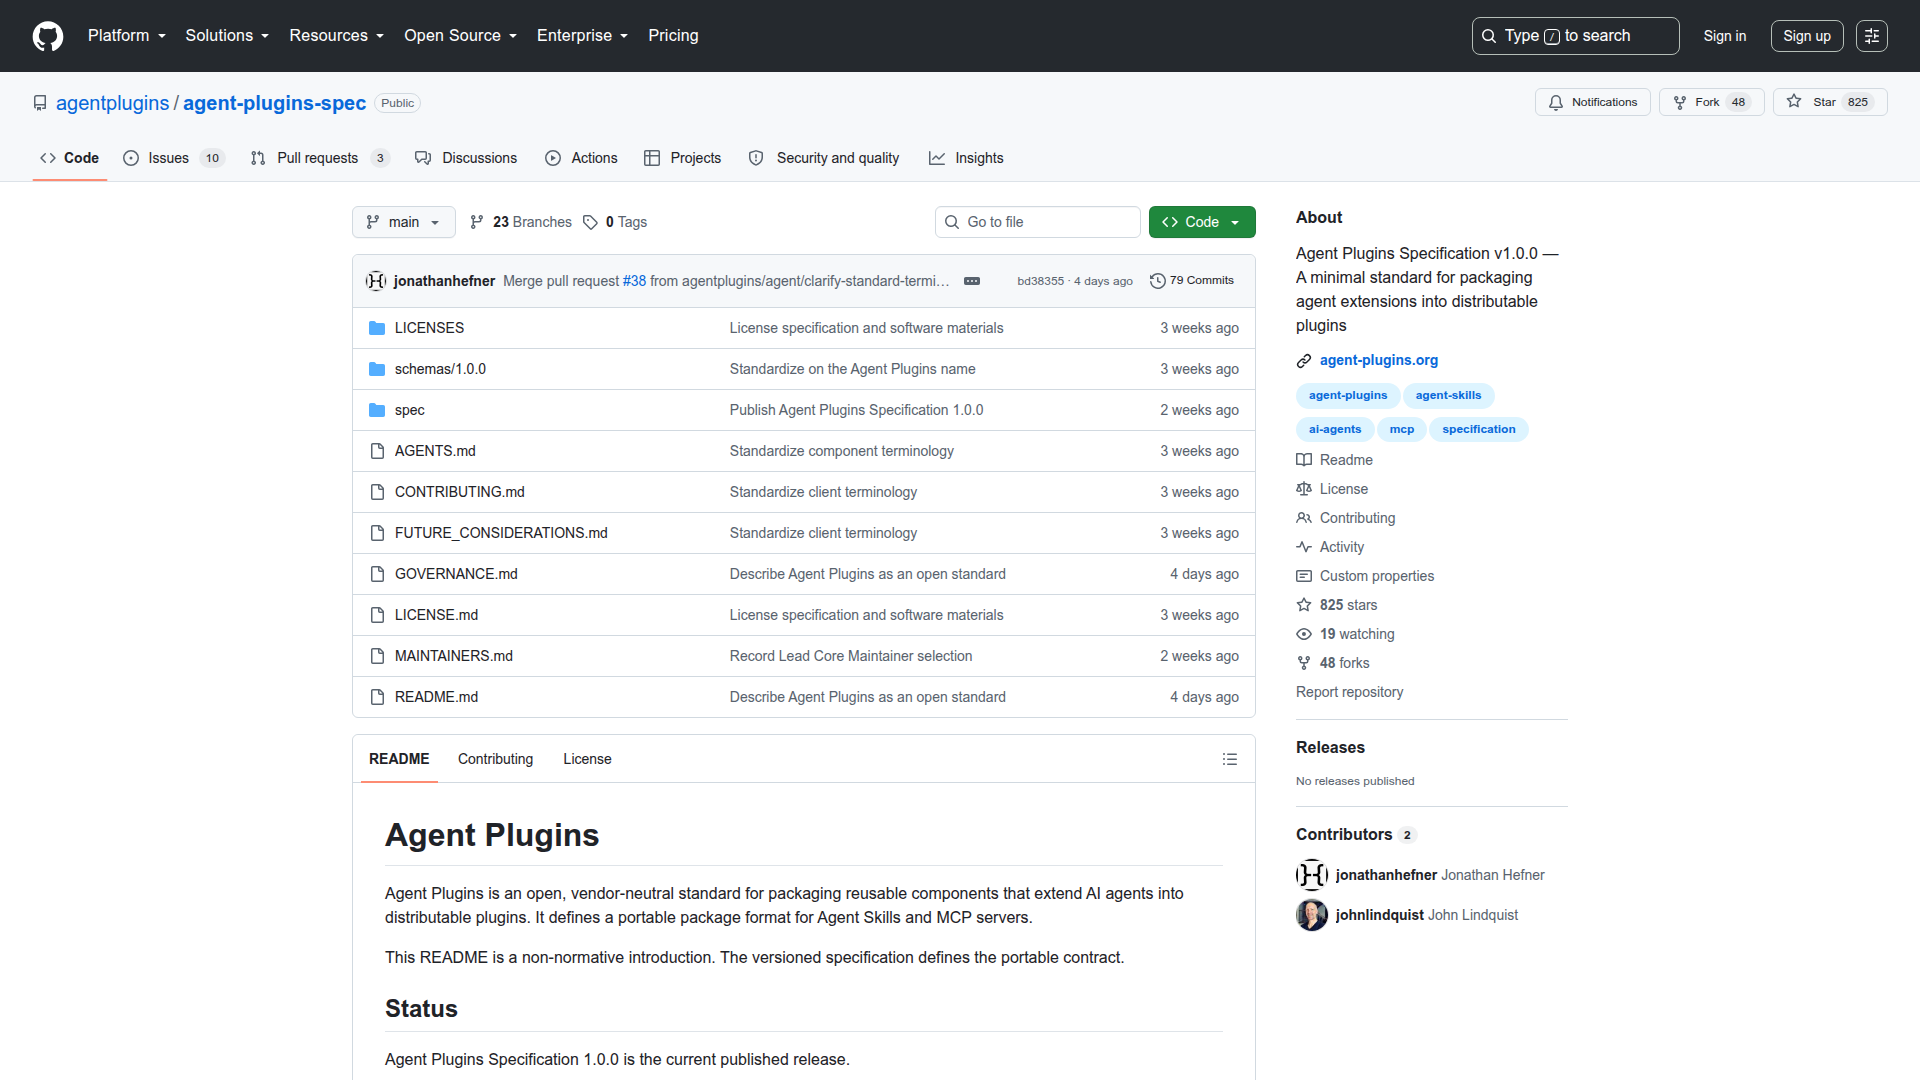Image resolution: width=1920 pixels, height=1080 pixels.
Task: View 19 watching users
Action: 1345,634
